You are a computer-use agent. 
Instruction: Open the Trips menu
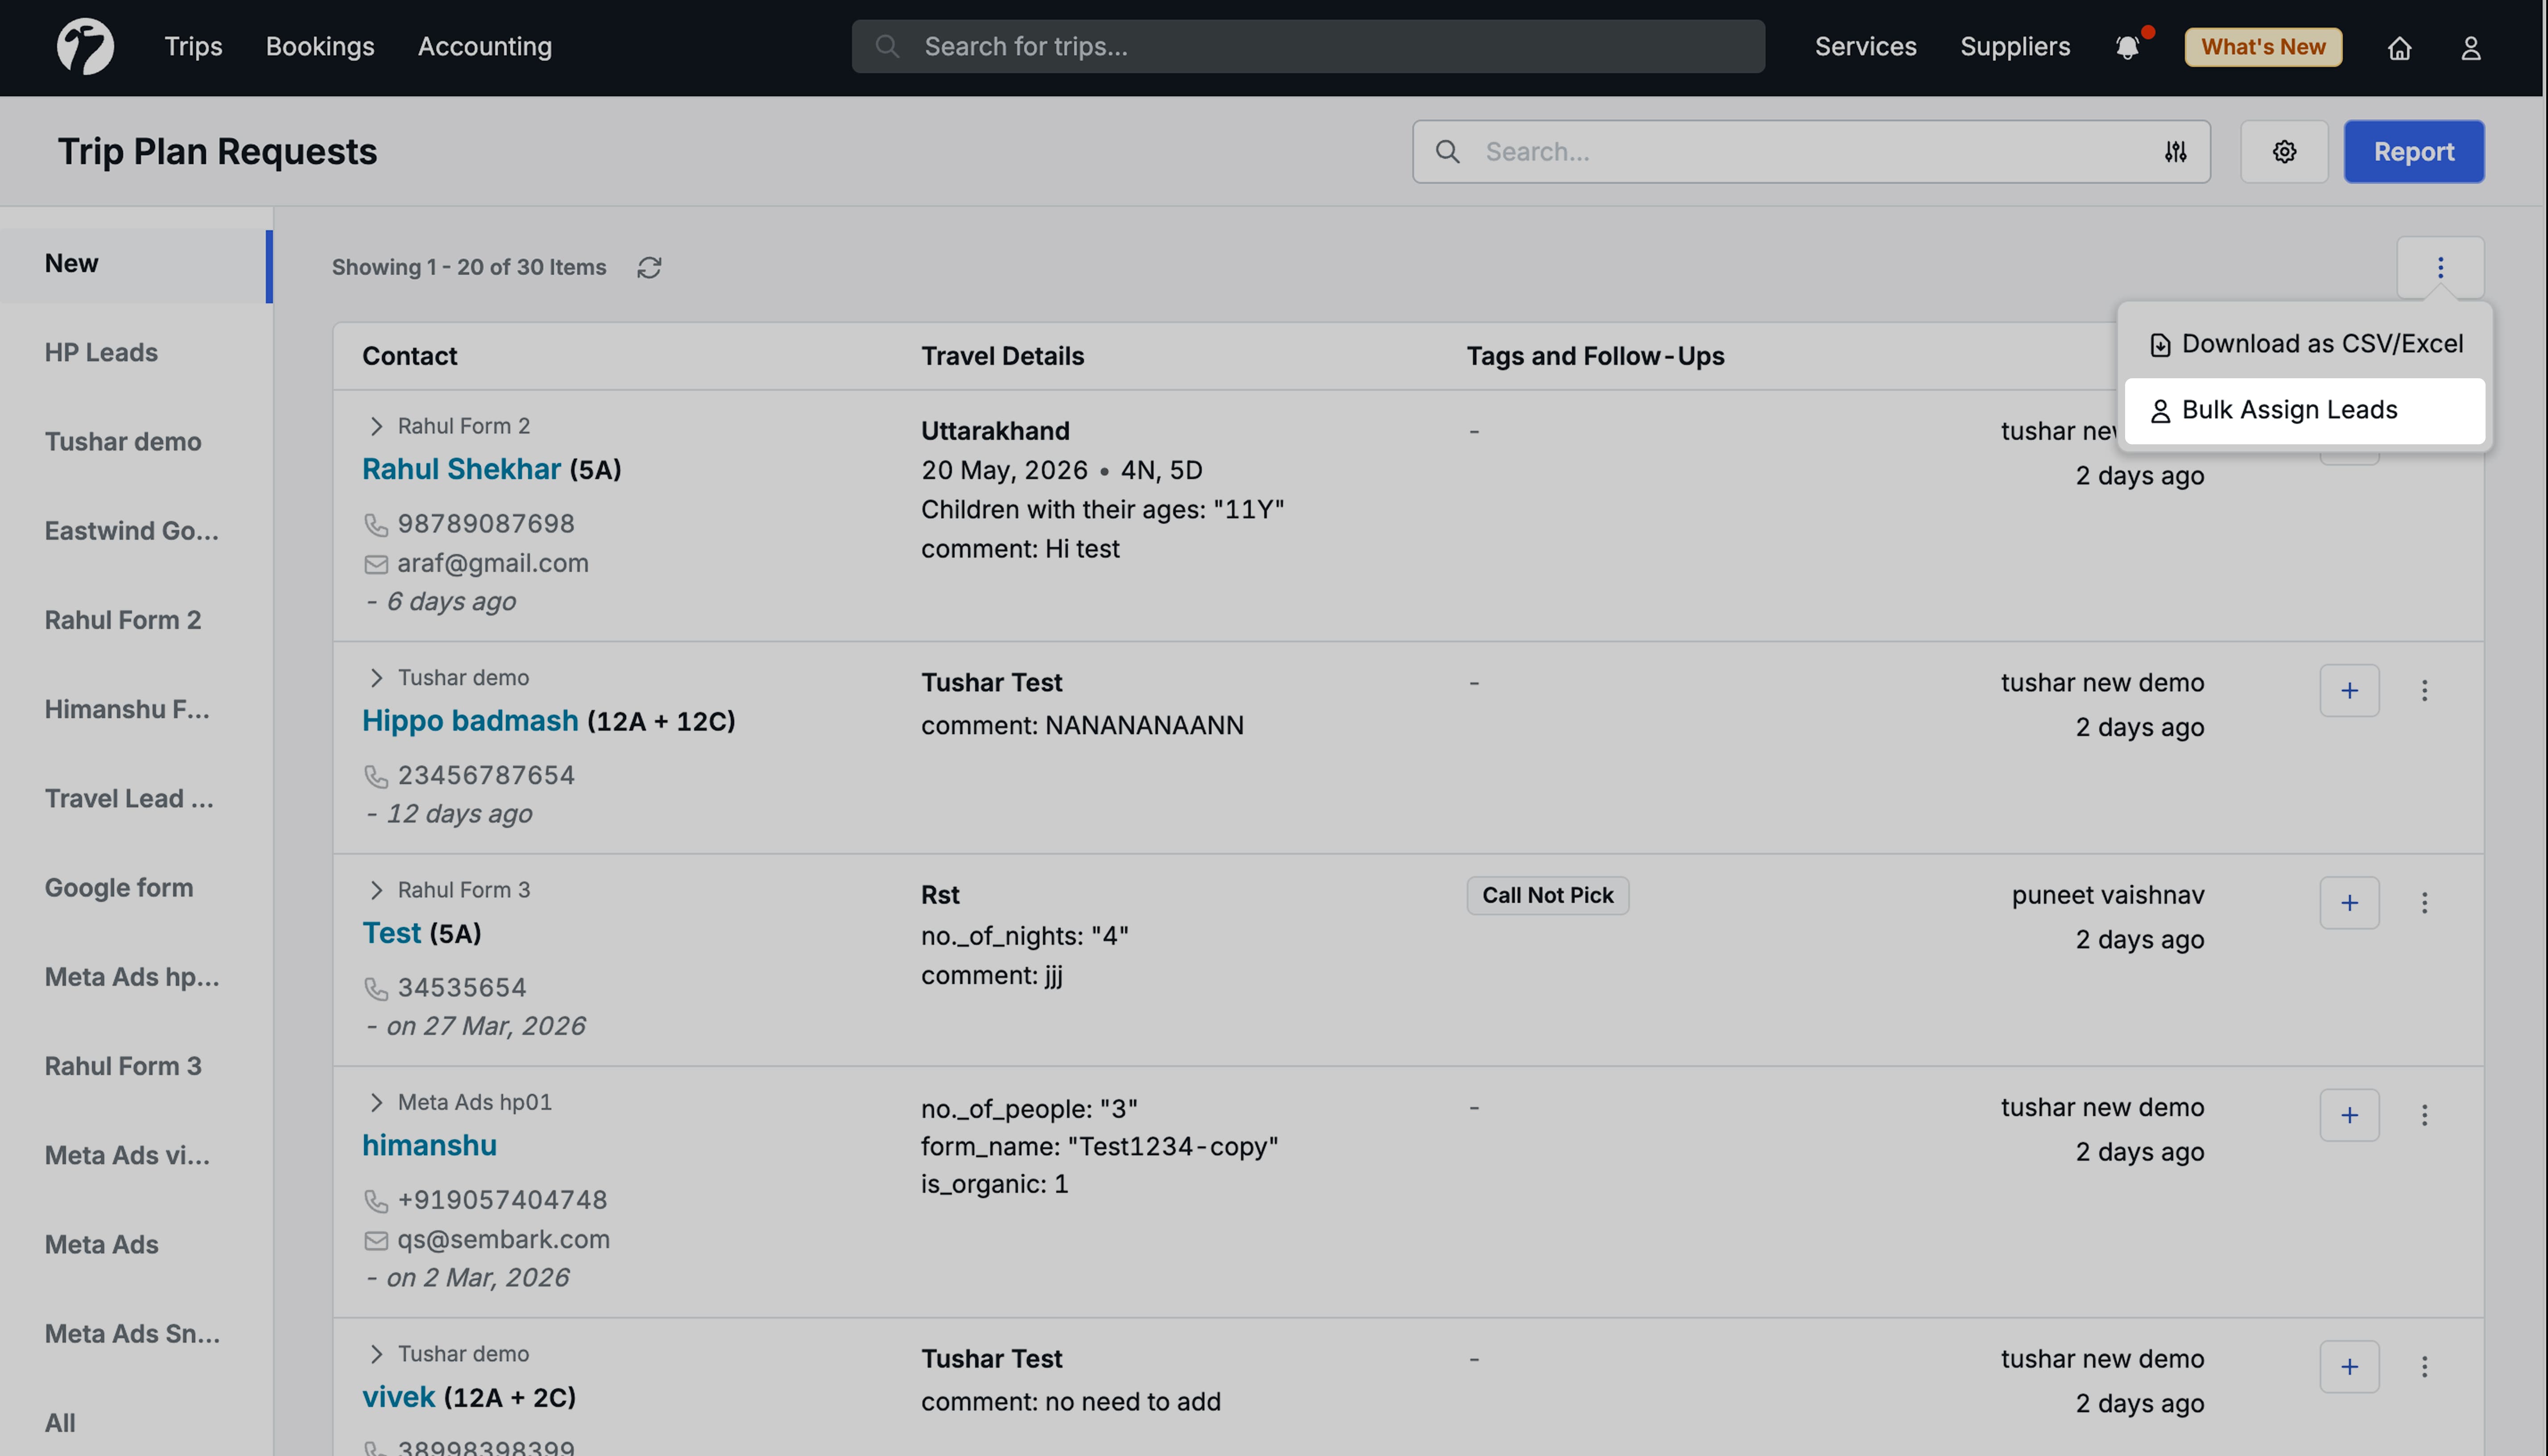tap(193, 46)
